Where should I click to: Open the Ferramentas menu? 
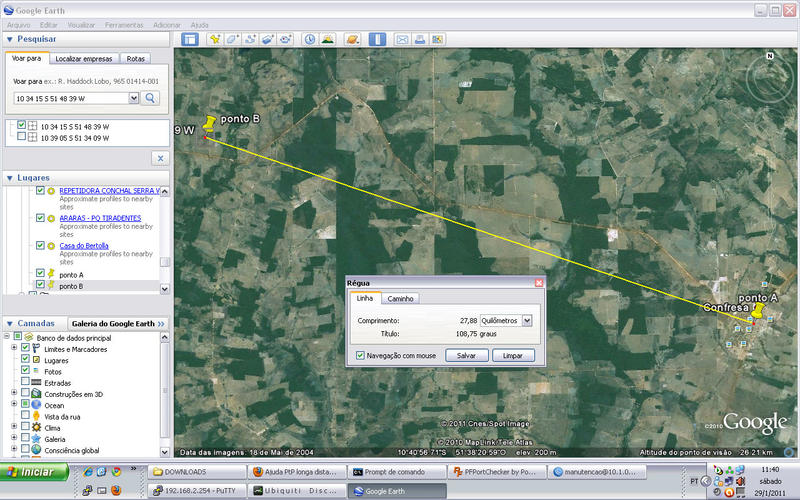click(124, 25)
